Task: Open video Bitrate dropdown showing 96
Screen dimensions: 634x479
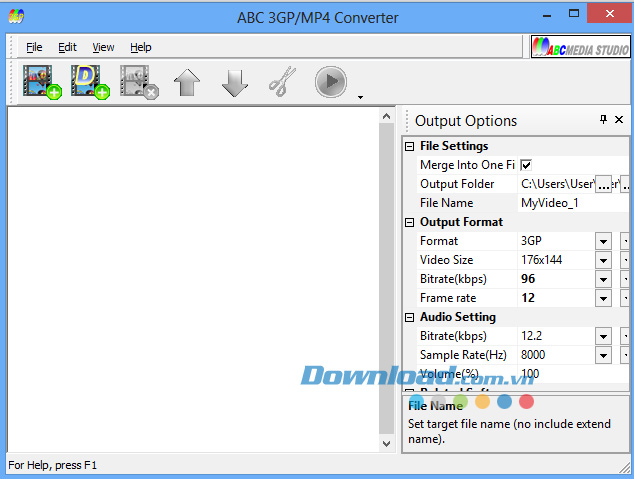Action: (603, 279)
